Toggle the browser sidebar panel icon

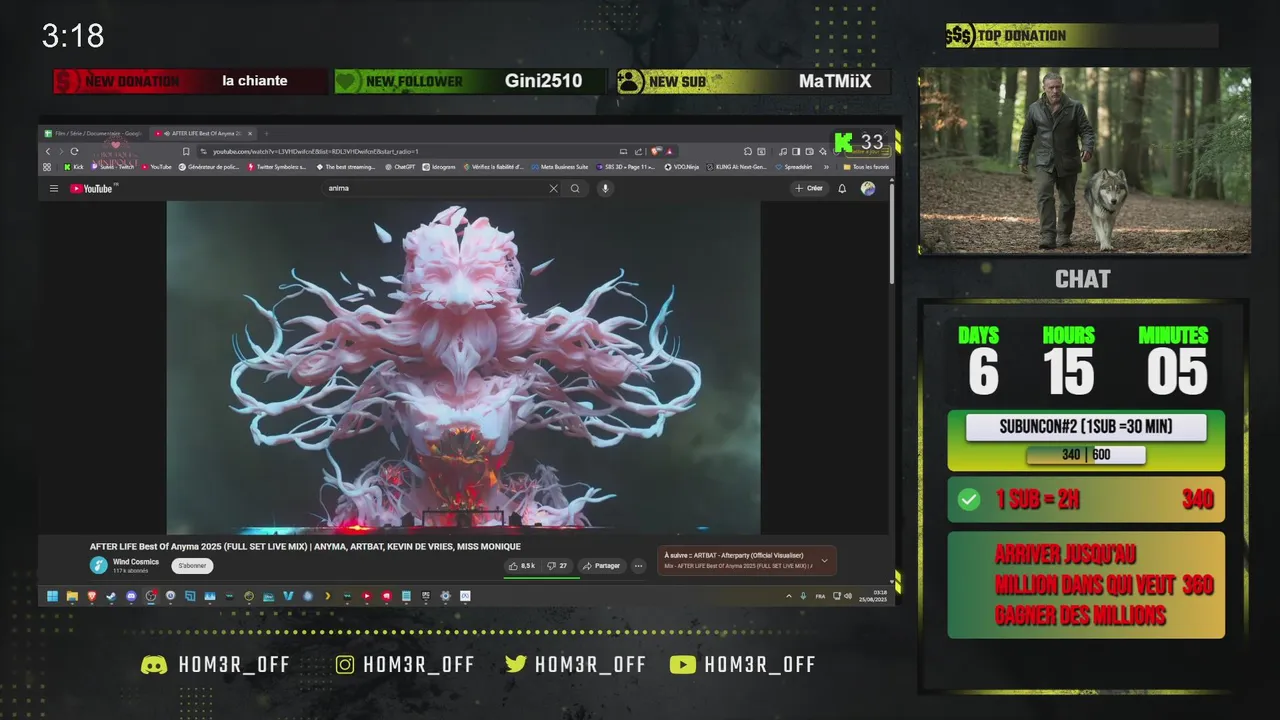coord(796,151)
